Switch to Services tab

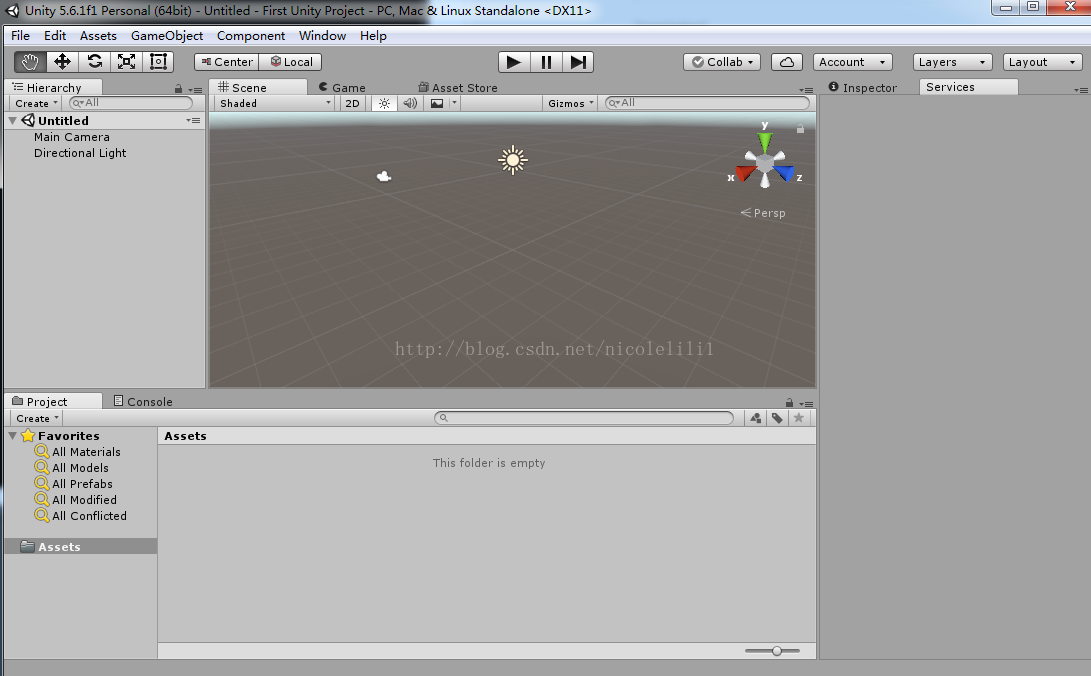pyautogui.click(x=968, y=87)
